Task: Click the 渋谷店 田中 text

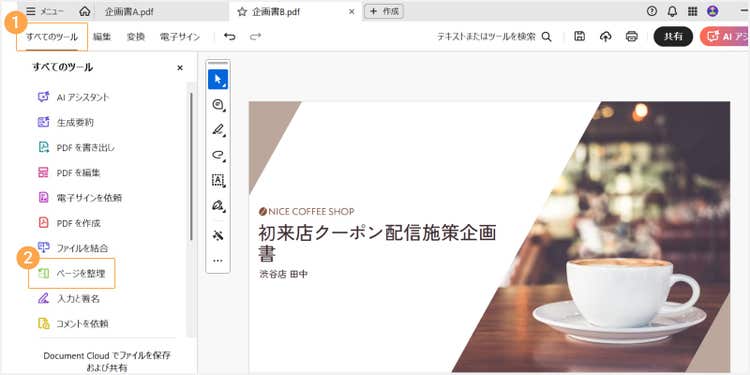Action: (x=283, y=275)
